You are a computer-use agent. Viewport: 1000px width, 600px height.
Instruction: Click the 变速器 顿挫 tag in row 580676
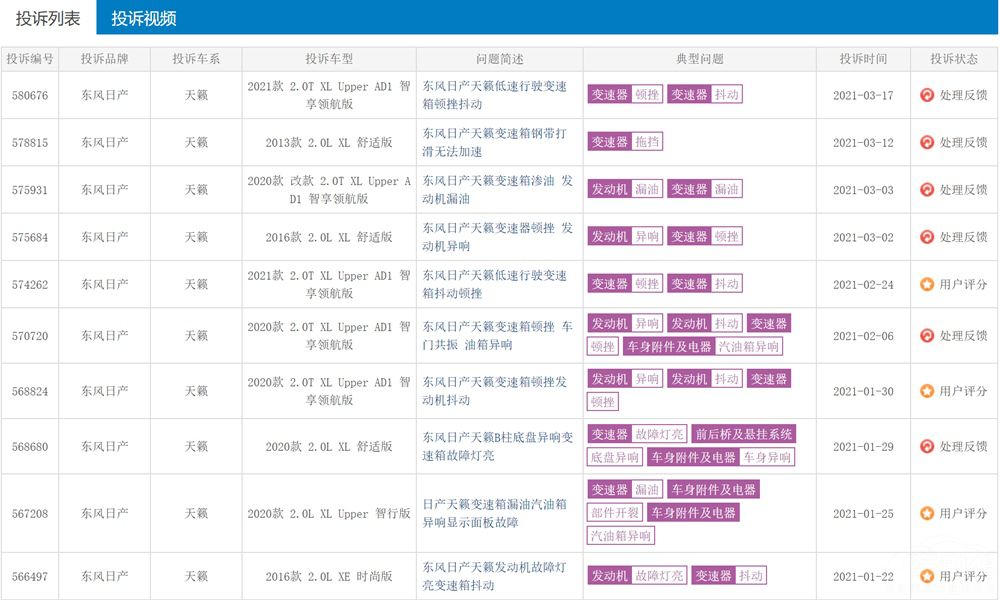[x=625, y=94]
